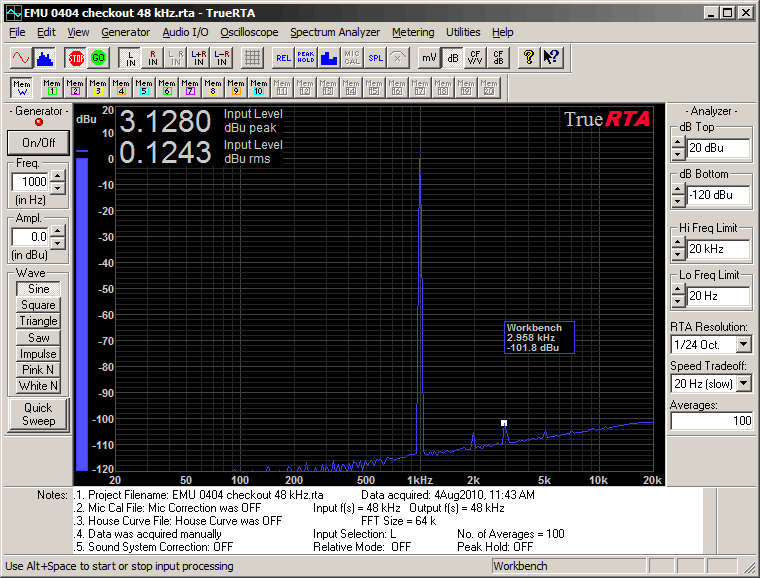Click memory slot Mem 4

121,87
